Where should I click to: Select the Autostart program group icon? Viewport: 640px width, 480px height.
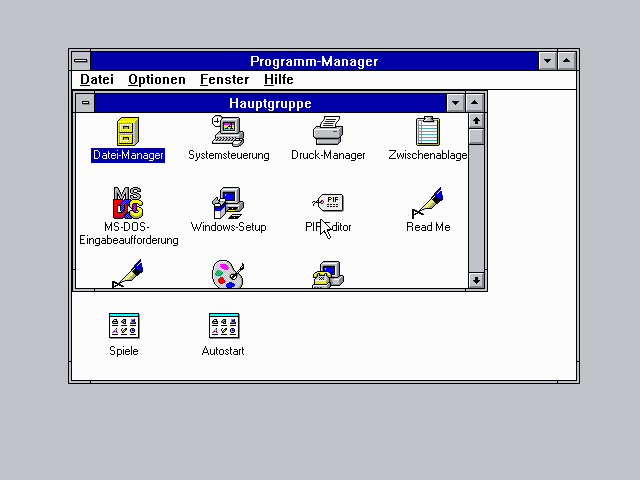click(223, 326)
